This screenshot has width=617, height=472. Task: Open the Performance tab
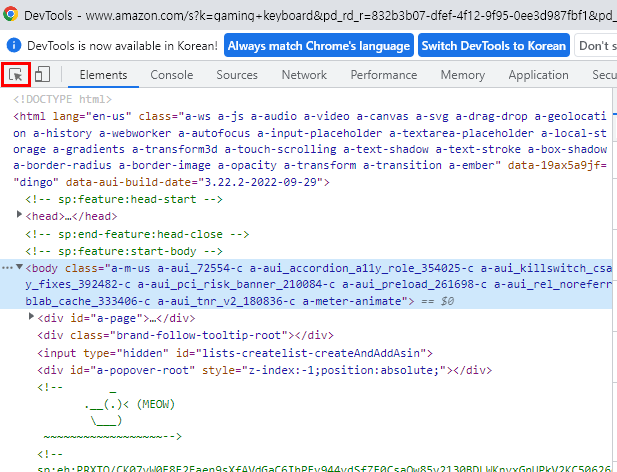(x=384, y=75)
